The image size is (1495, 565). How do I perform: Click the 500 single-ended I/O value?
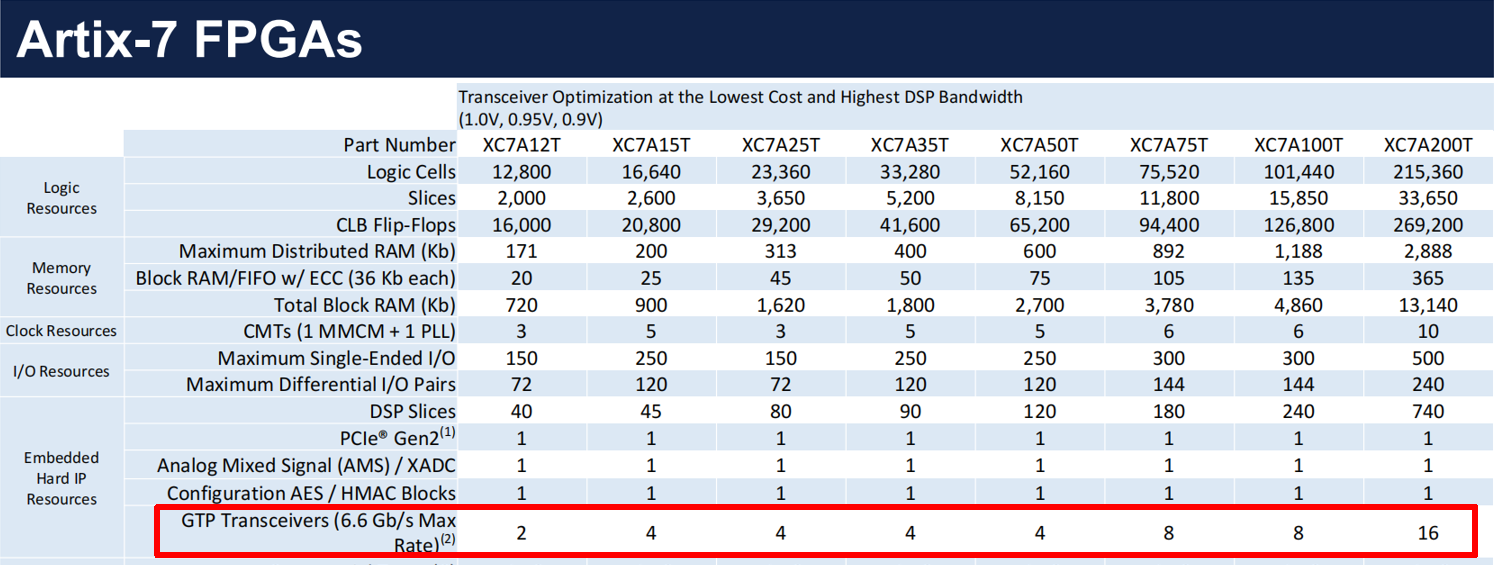(1428, 358)
